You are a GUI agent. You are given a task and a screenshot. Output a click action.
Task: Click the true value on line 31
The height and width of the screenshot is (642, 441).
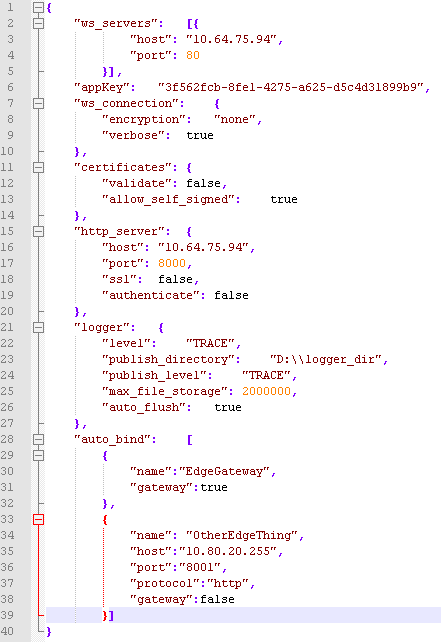[214, 487]
